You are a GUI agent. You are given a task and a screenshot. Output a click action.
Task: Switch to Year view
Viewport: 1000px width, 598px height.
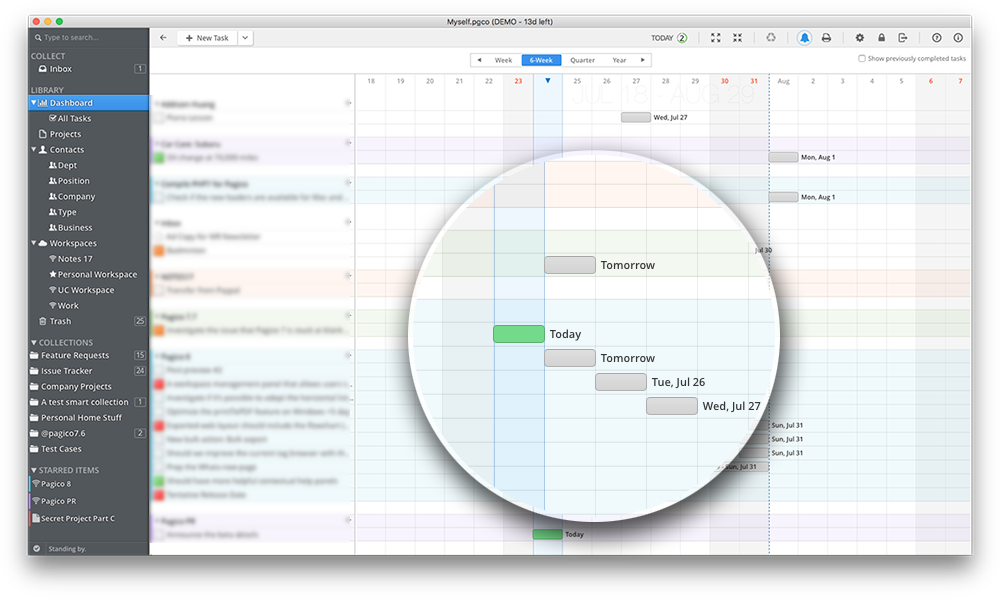tap(619, 60)
